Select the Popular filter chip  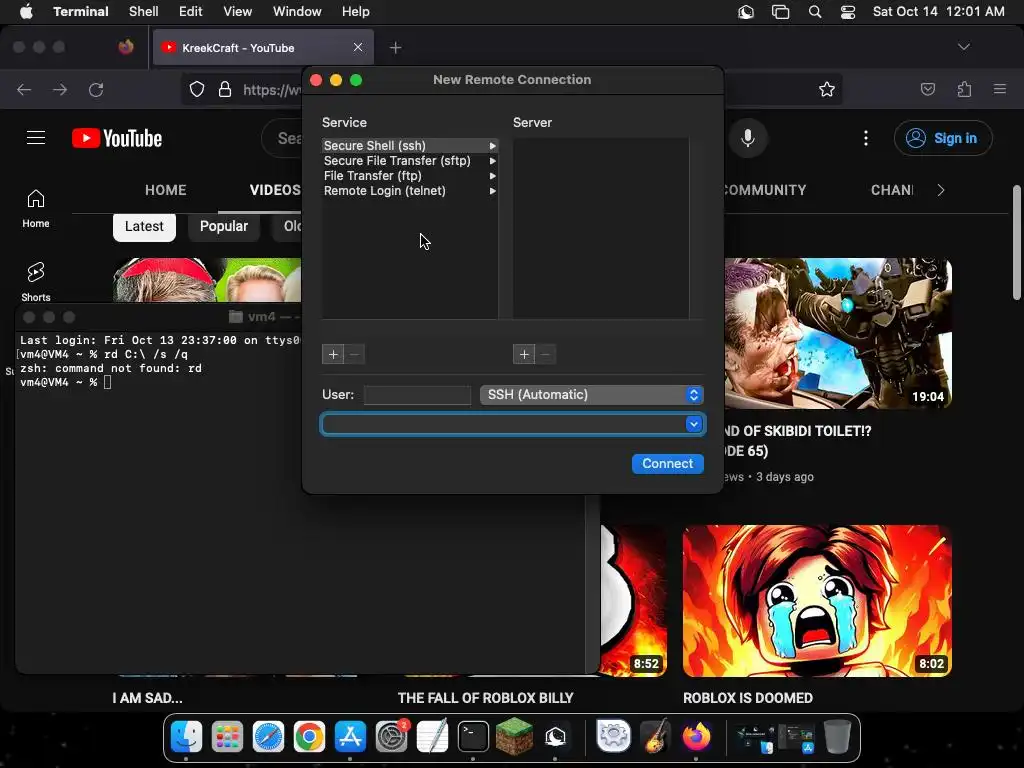[224, 227]
